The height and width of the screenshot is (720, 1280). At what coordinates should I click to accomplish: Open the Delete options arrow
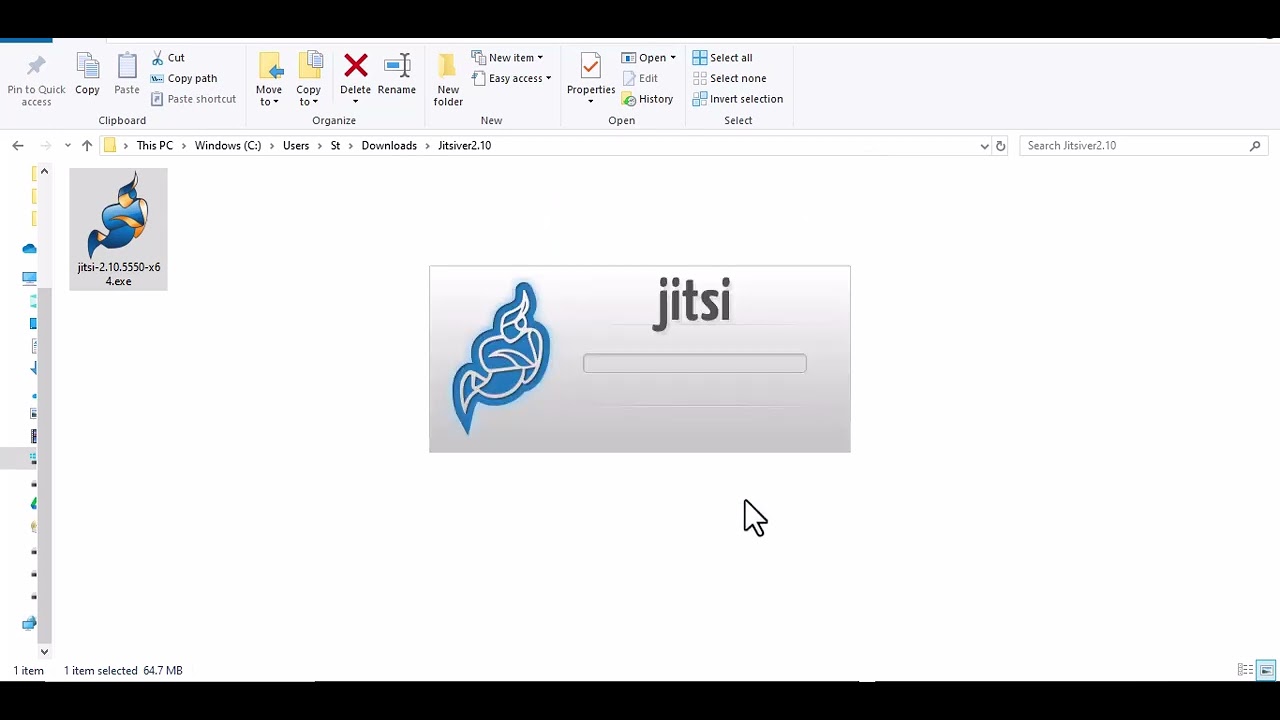[355, 101]
